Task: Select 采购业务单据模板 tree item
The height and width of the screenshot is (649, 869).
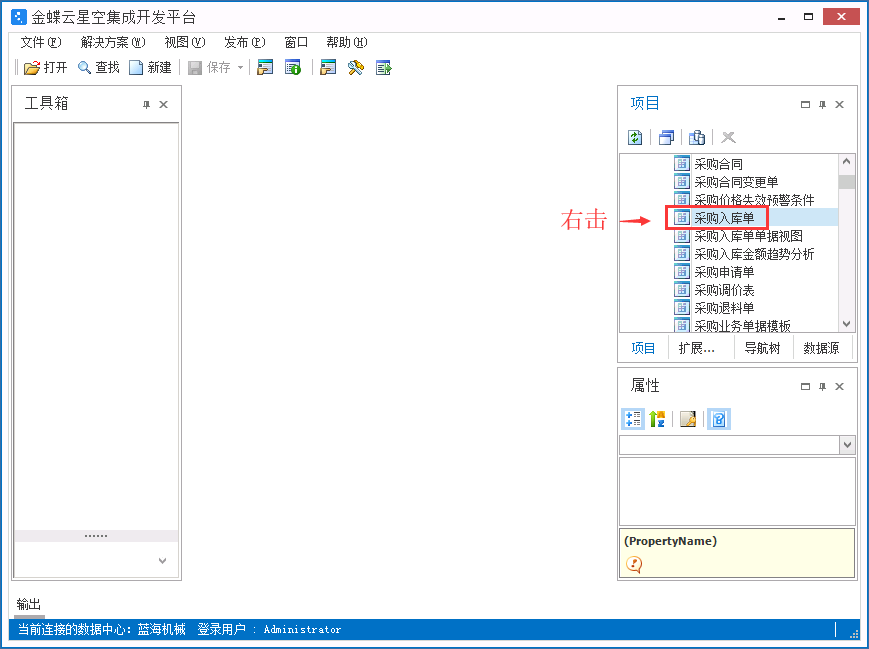Action: click(x=742, y=325)
